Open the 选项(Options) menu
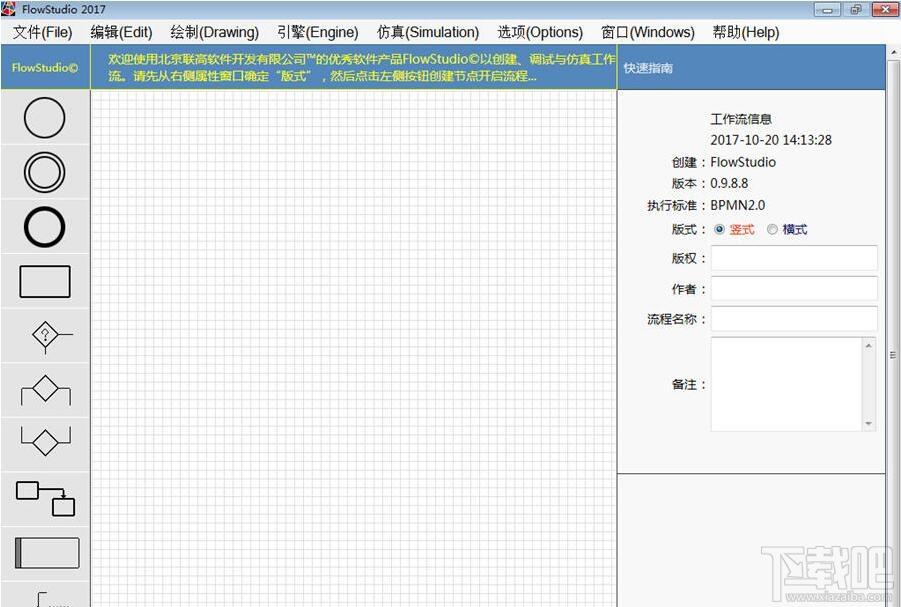Screen dimensions: 901x607 tap(540, 32)
